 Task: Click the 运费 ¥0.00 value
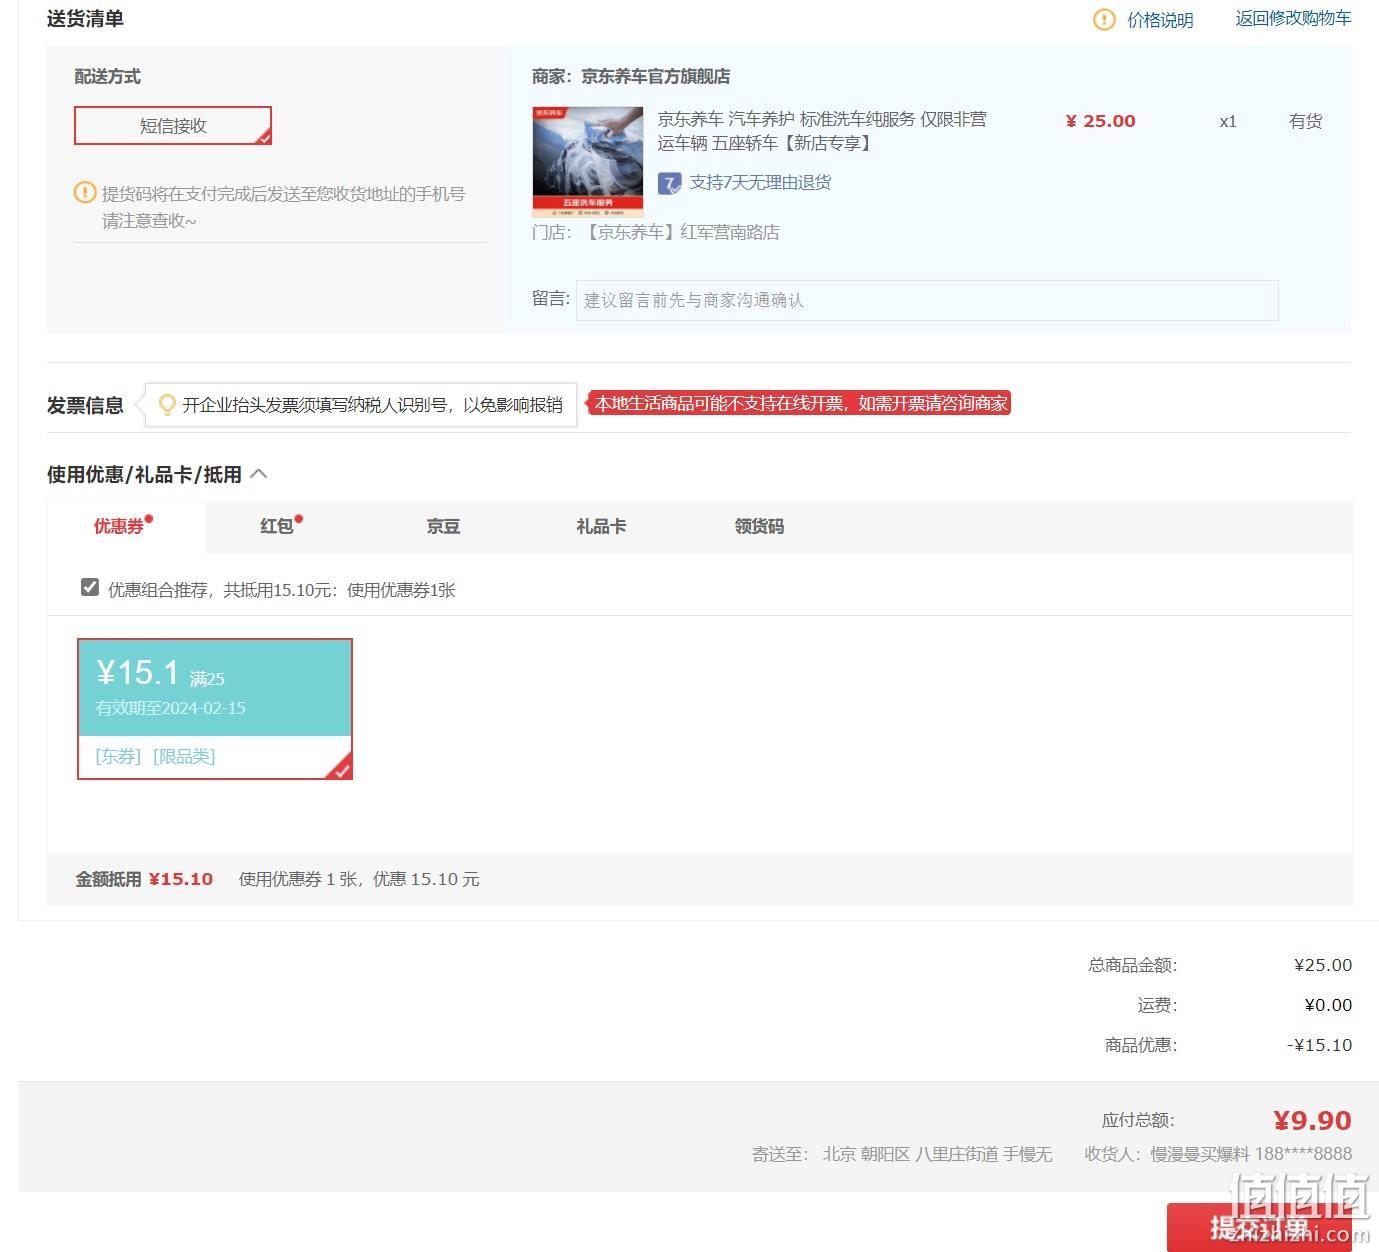1328,1005
